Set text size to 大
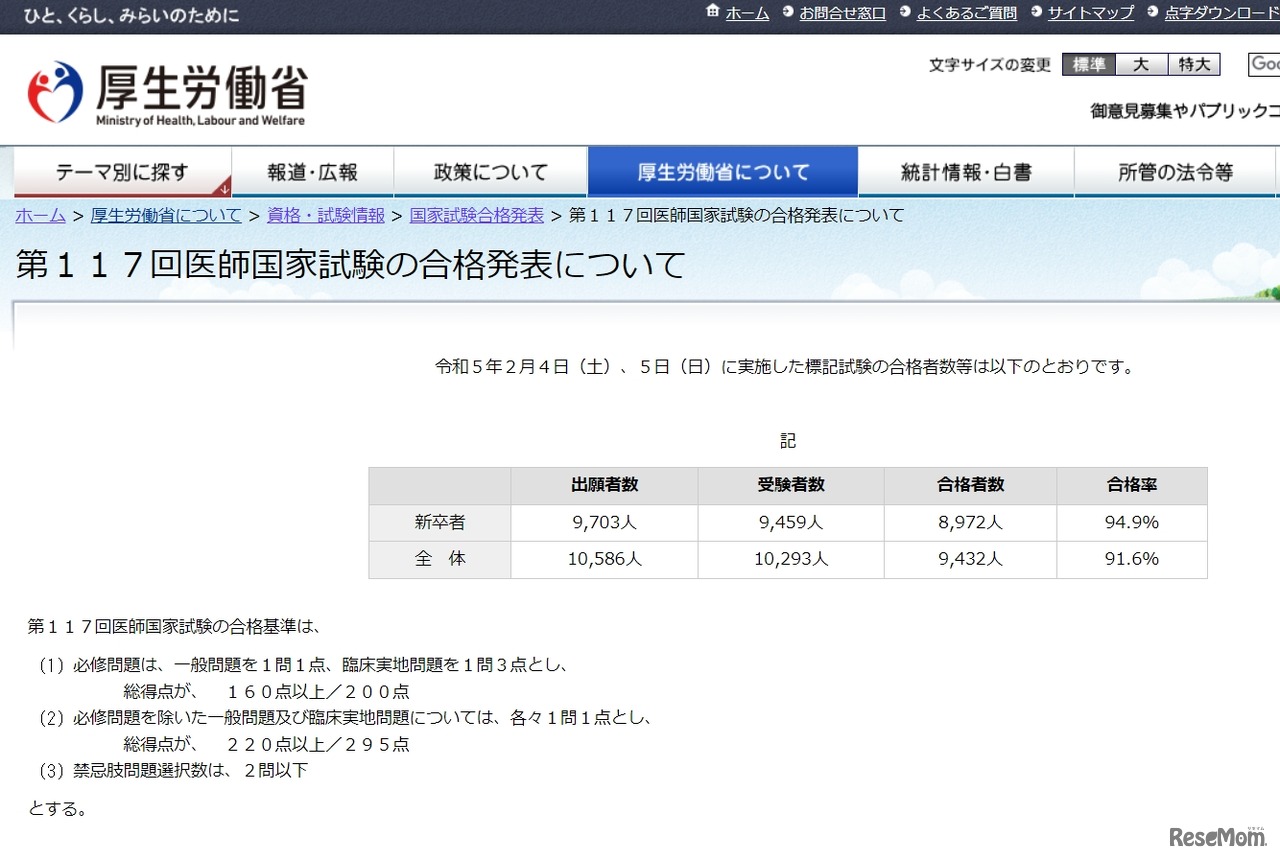 pyautogui.click(x=1141, y=65)
